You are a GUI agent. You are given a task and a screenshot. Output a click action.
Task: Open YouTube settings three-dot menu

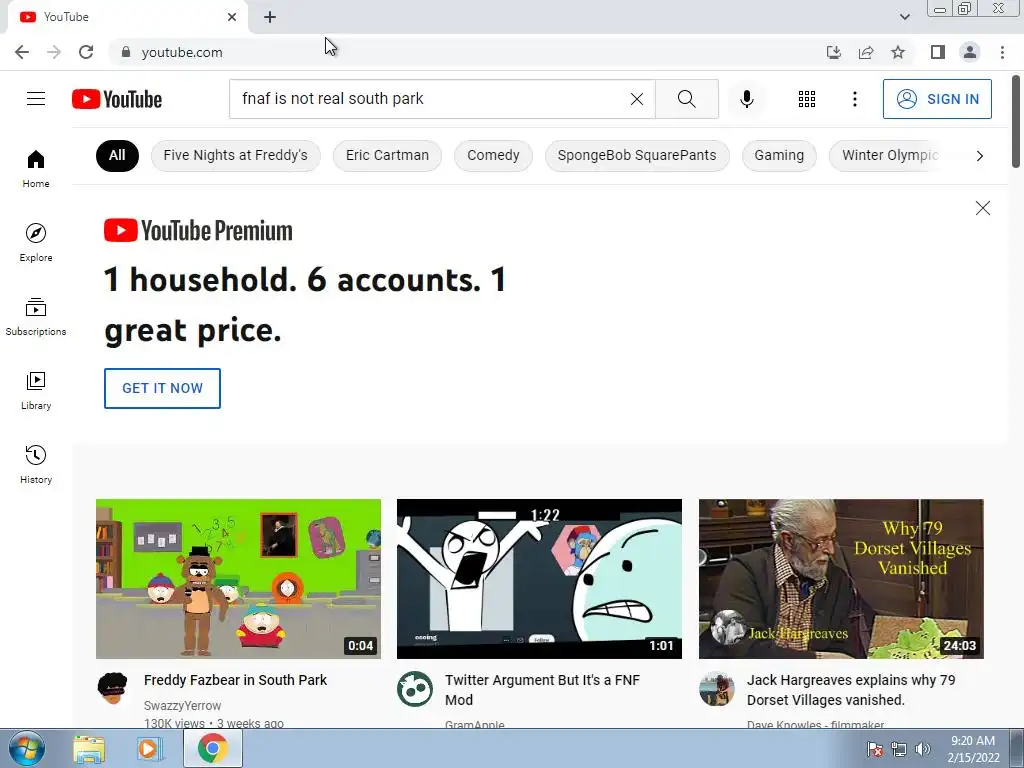point(854,99)
